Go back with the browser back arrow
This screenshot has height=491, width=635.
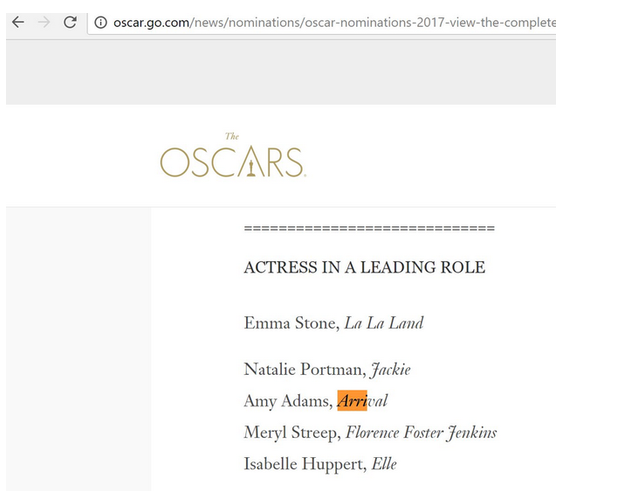tap(18, 22)
